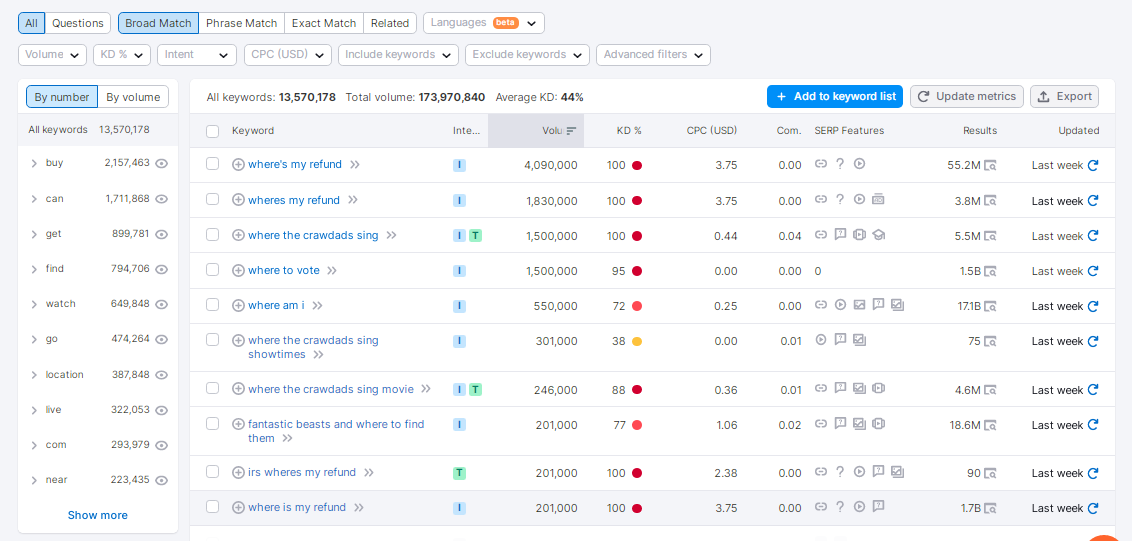View SERP for 55.2M results row
Image resolution: width=1132 pixels, height=541 pixels.
(990, 165)
